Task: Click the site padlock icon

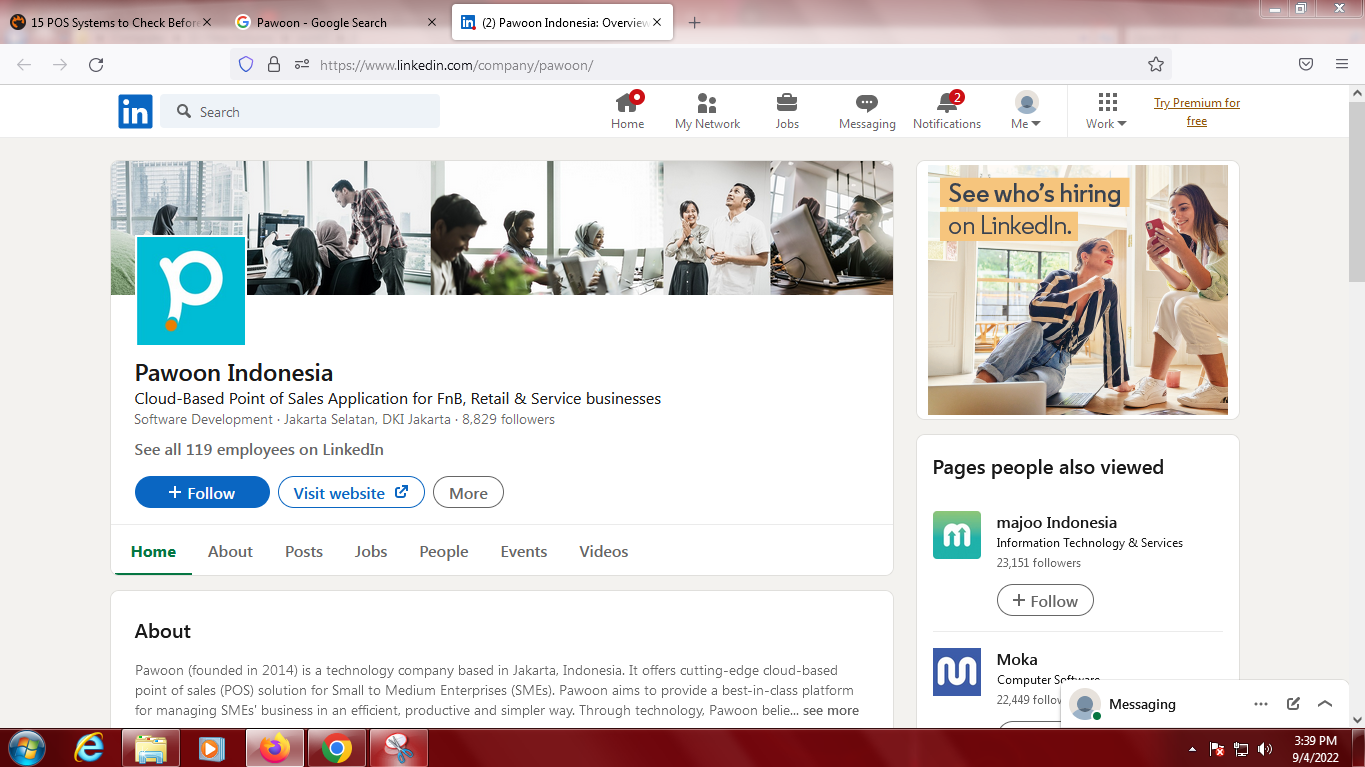Action: pyautogui.click(x=274, y=64)
